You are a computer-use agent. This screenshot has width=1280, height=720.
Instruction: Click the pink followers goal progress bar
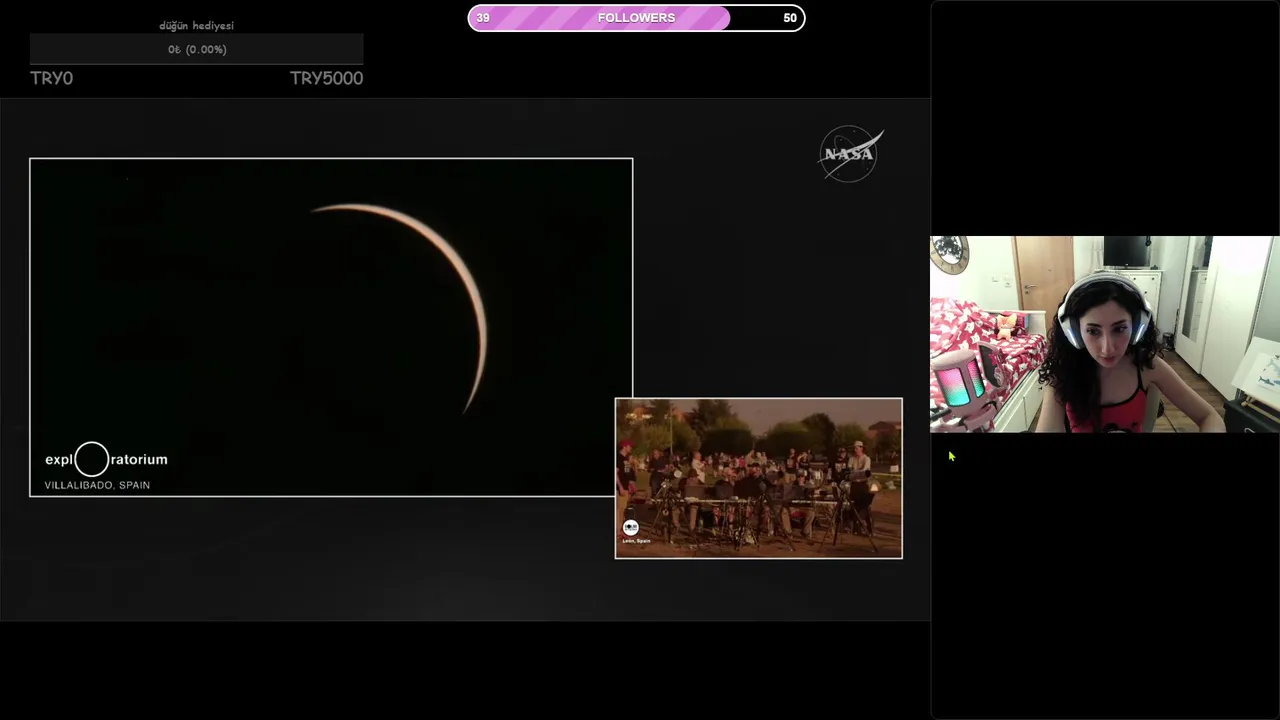pyautogui.click(x=636, y=18)
